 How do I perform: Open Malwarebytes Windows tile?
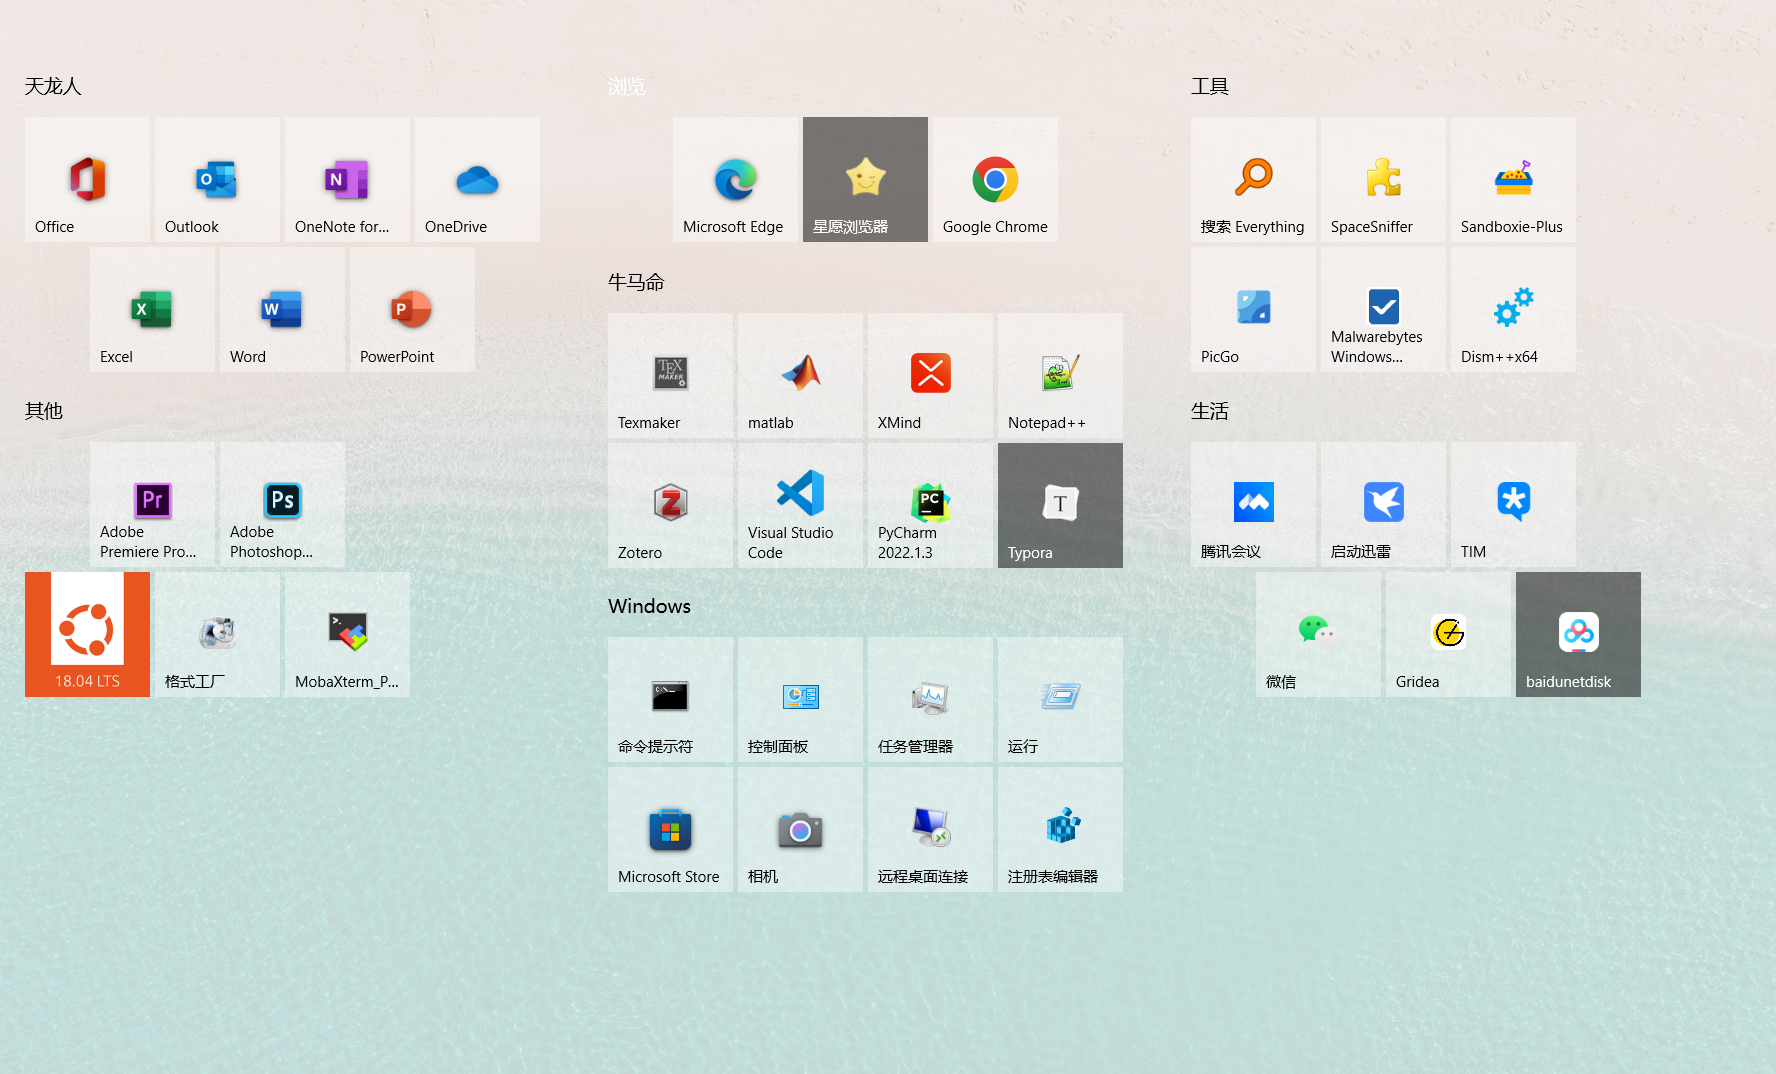coord(1383,309)
